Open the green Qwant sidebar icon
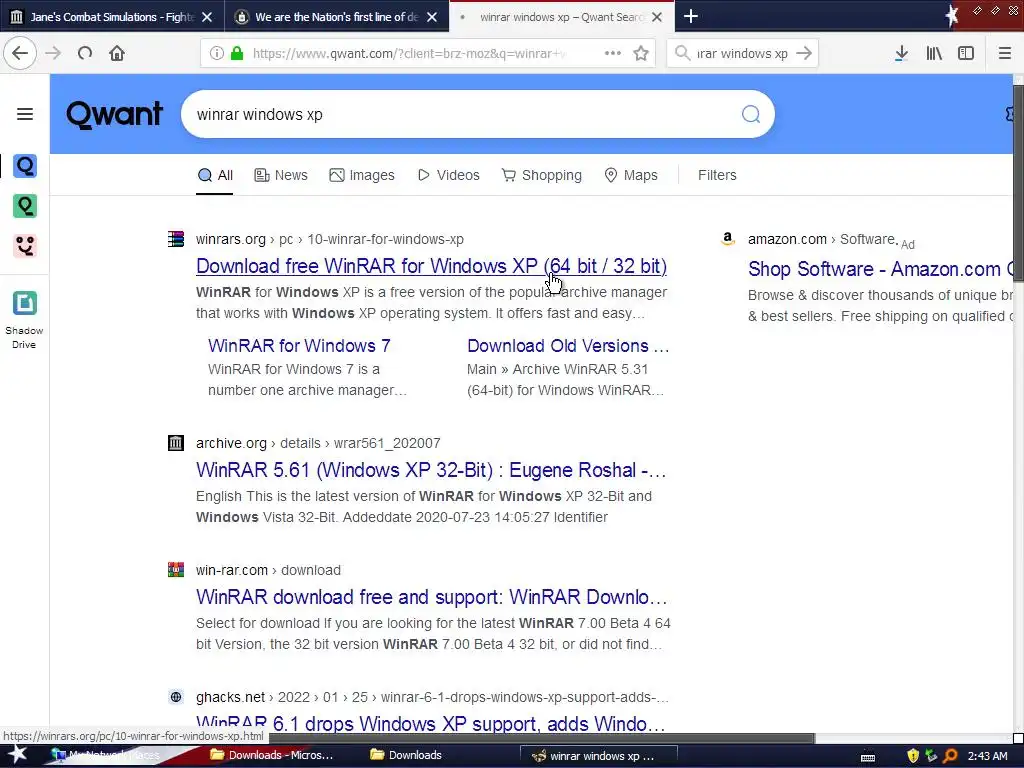 [25, 206]
